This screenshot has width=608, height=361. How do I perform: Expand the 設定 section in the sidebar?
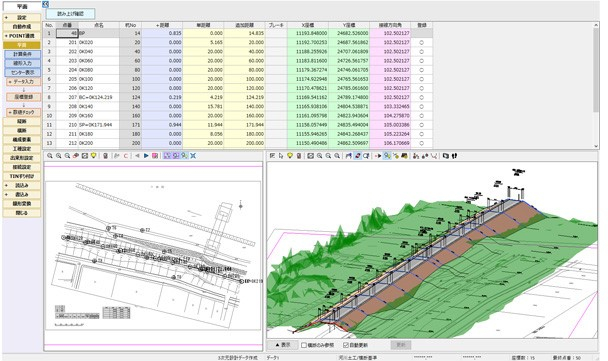(x=6, y=18)
